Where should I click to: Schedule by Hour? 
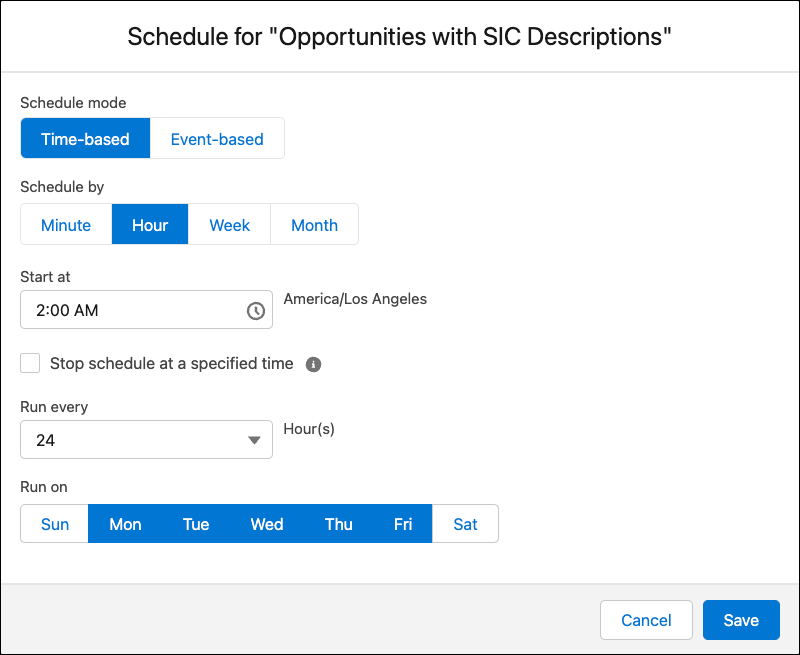tap(150, 224)
